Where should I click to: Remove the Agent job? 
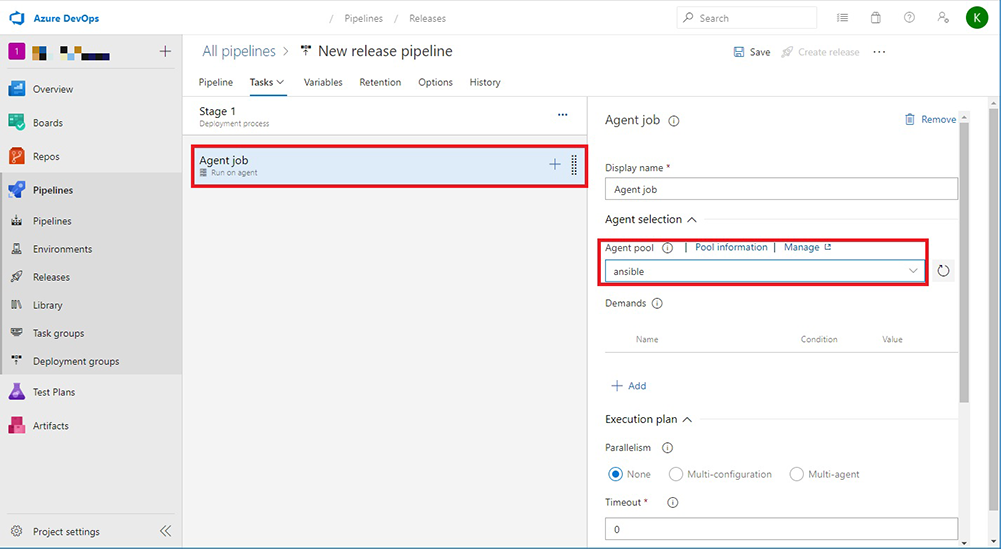pyautogui.click(x=930, y=119)
